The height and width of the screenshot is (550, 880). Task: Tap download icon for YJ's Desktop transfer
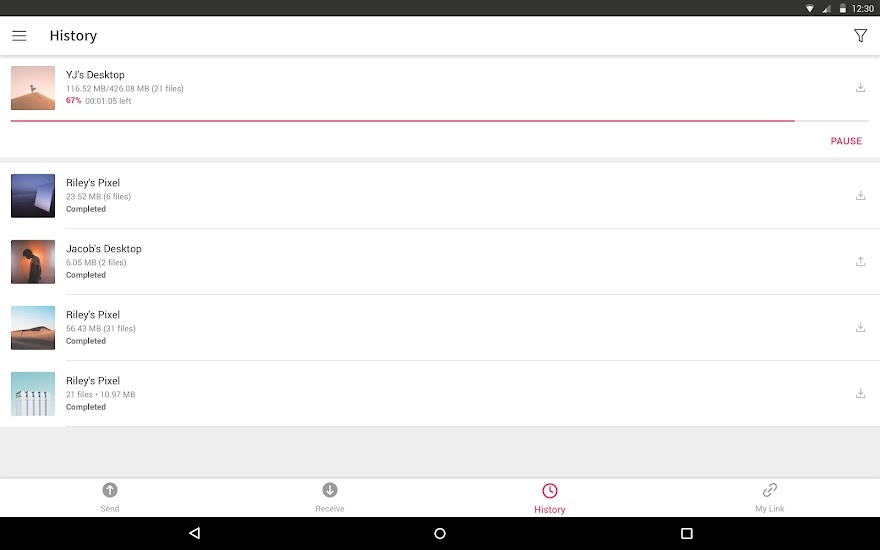(860, 88)
